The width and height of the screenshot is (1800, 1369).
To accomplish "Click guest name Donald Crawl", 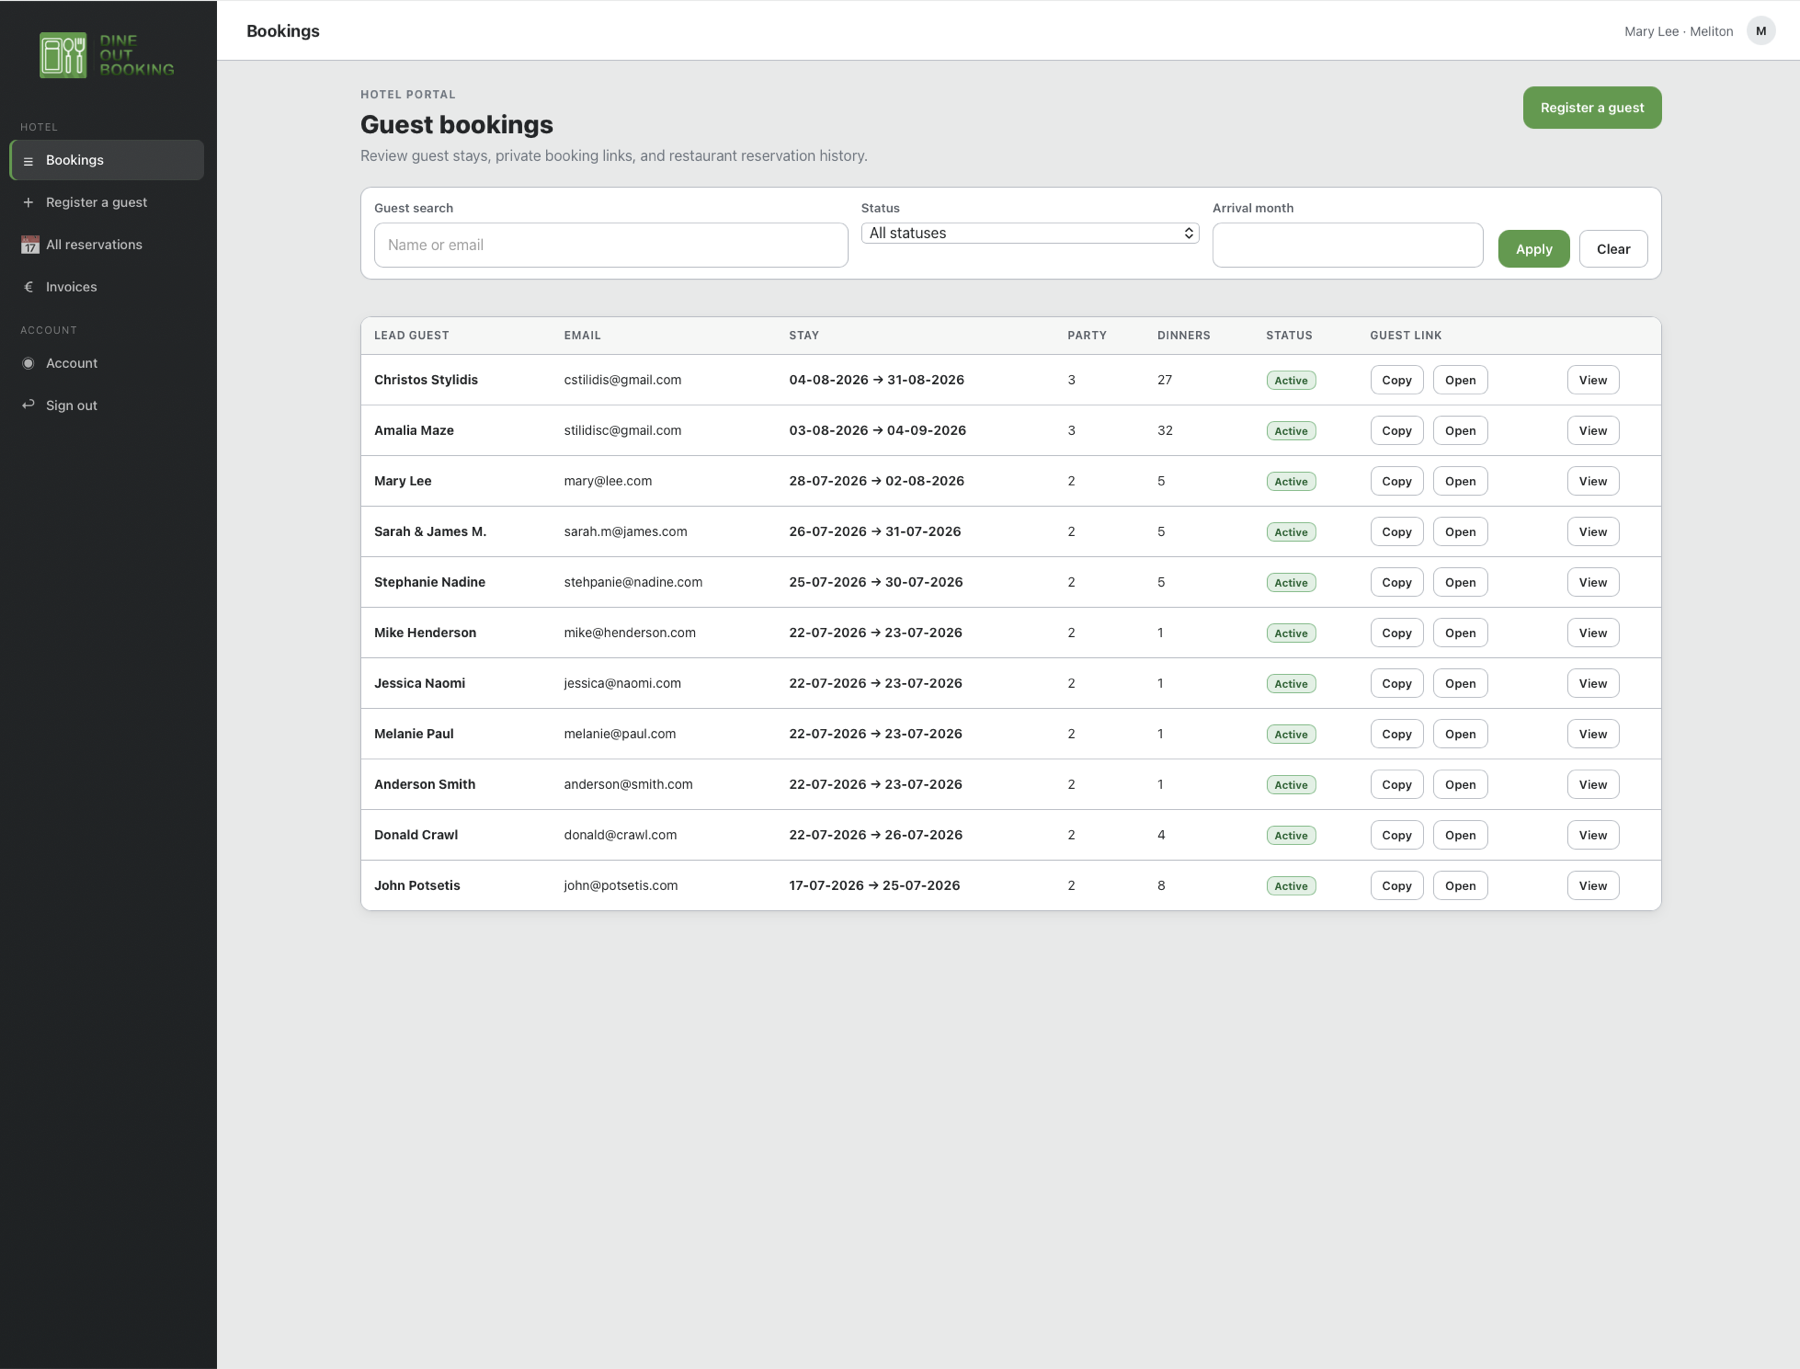I will (415, 835).
